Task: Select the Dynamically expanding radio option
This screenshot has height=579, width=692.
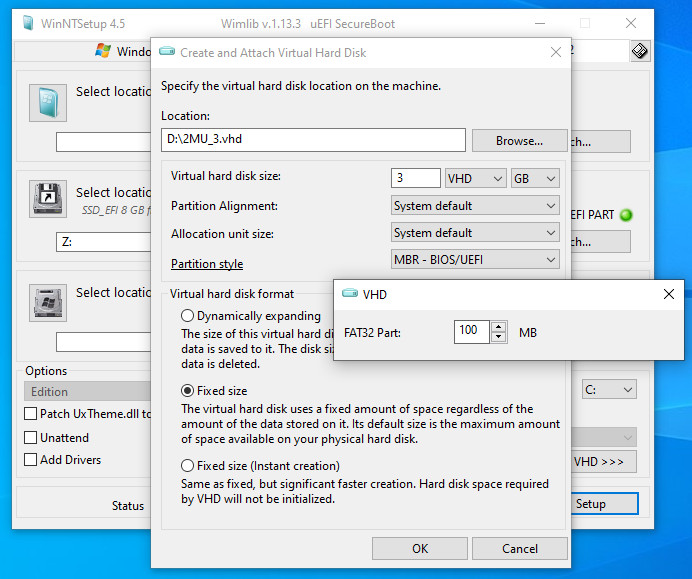Action: [x=188, y=316]
